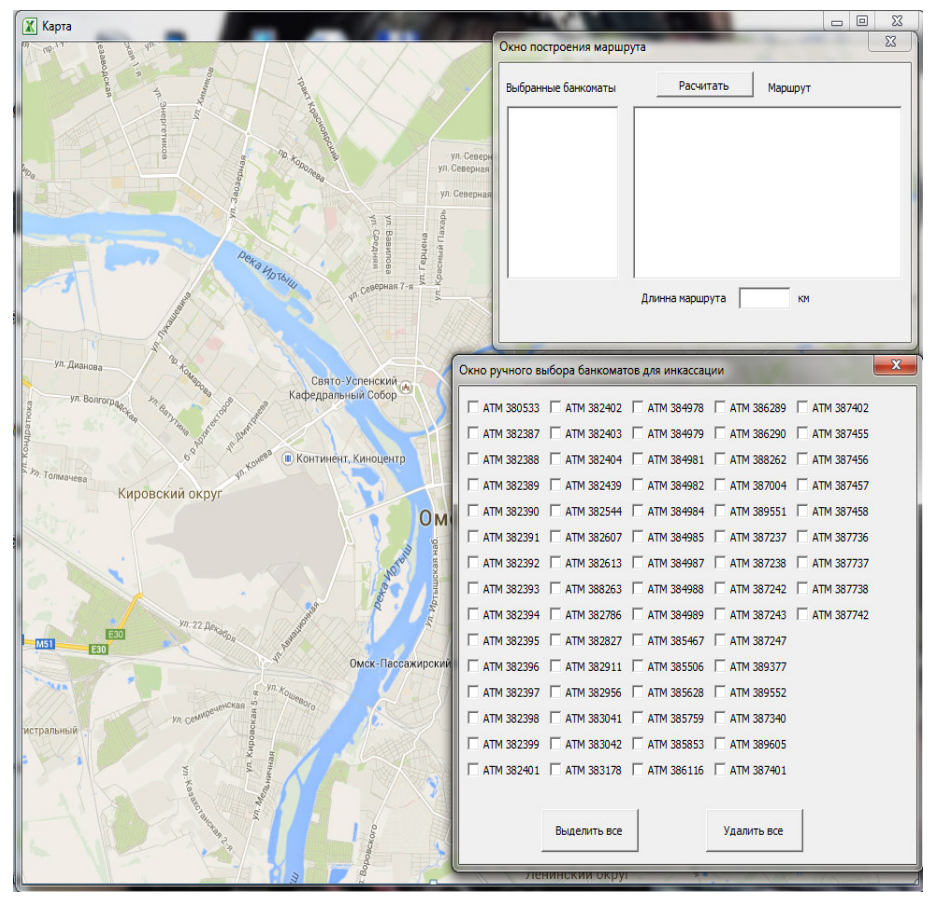Check the ATM 382402 checkbox
Screen dimensions: 939x900
pos(556,408)
